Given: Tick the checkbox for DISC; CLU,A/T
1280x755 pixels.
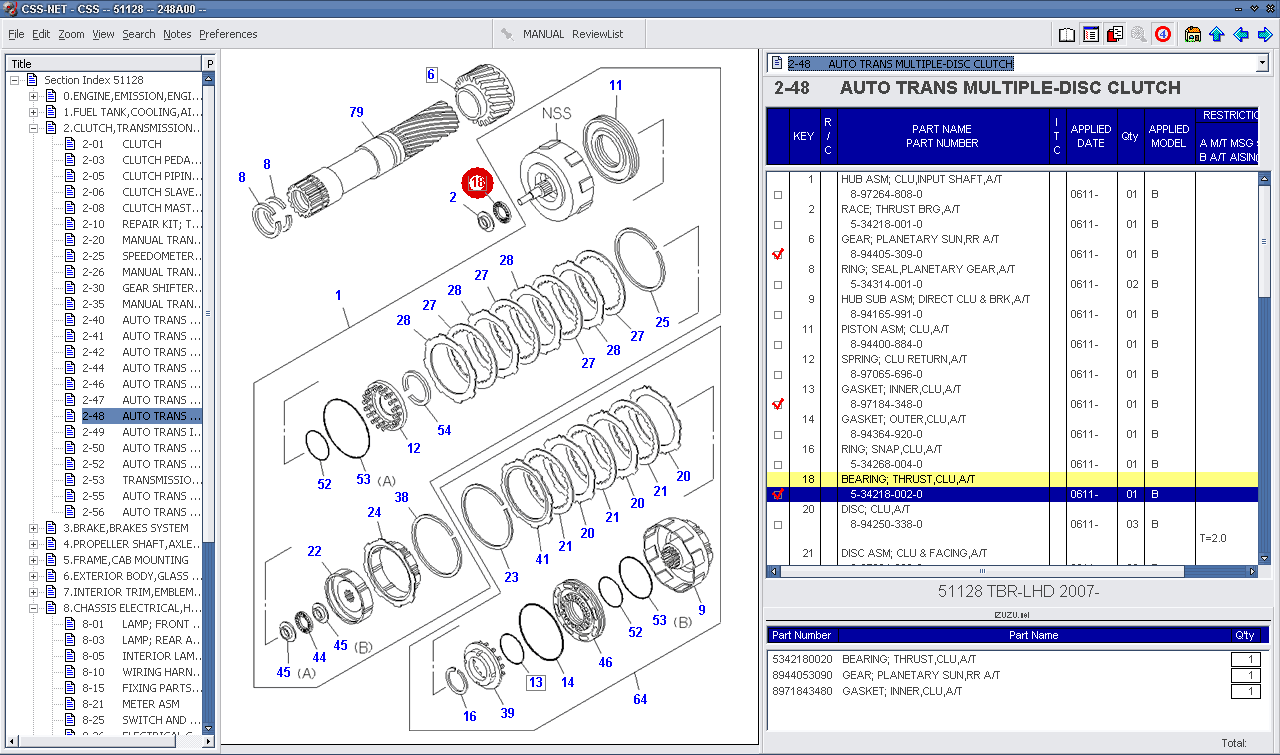Looking at the screenshot, I should [778, 525].
